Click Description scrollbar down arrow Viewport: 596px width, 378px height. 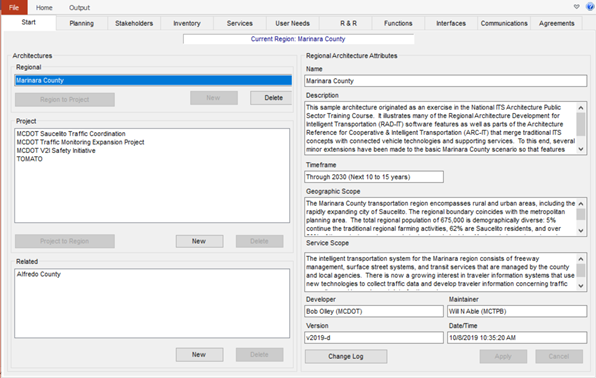pyautogui.click(x=581, y=149)
